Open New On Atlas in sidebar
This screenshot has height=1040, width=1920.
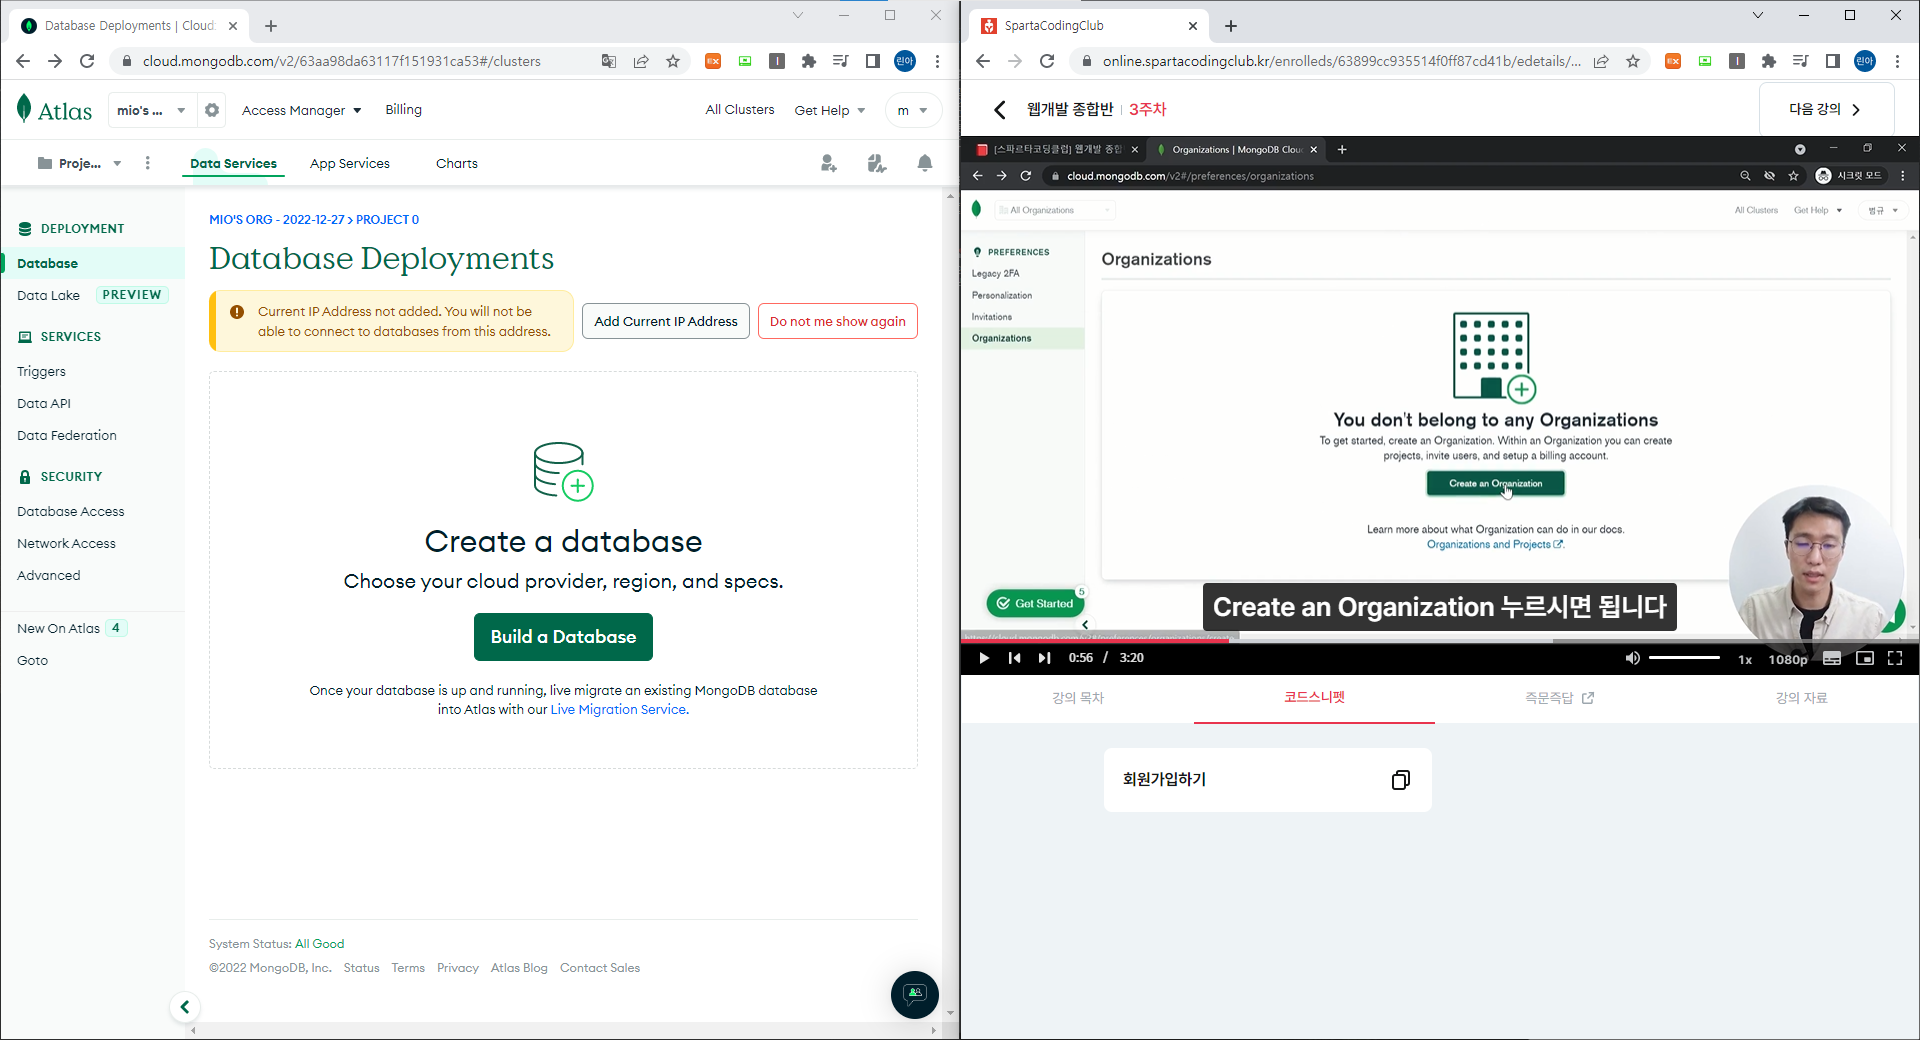[x=58, y=629]
